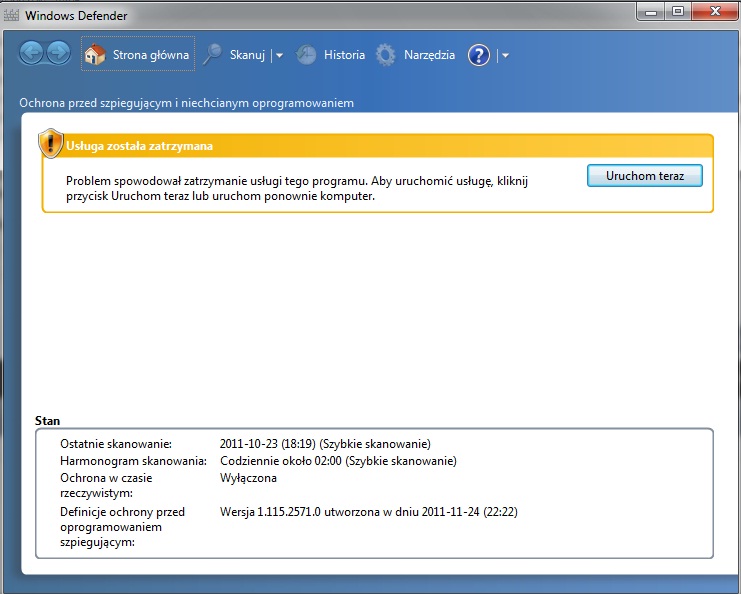
Task: Click the Ostatnie skanowanie label
Action: (x=116, y=444)
